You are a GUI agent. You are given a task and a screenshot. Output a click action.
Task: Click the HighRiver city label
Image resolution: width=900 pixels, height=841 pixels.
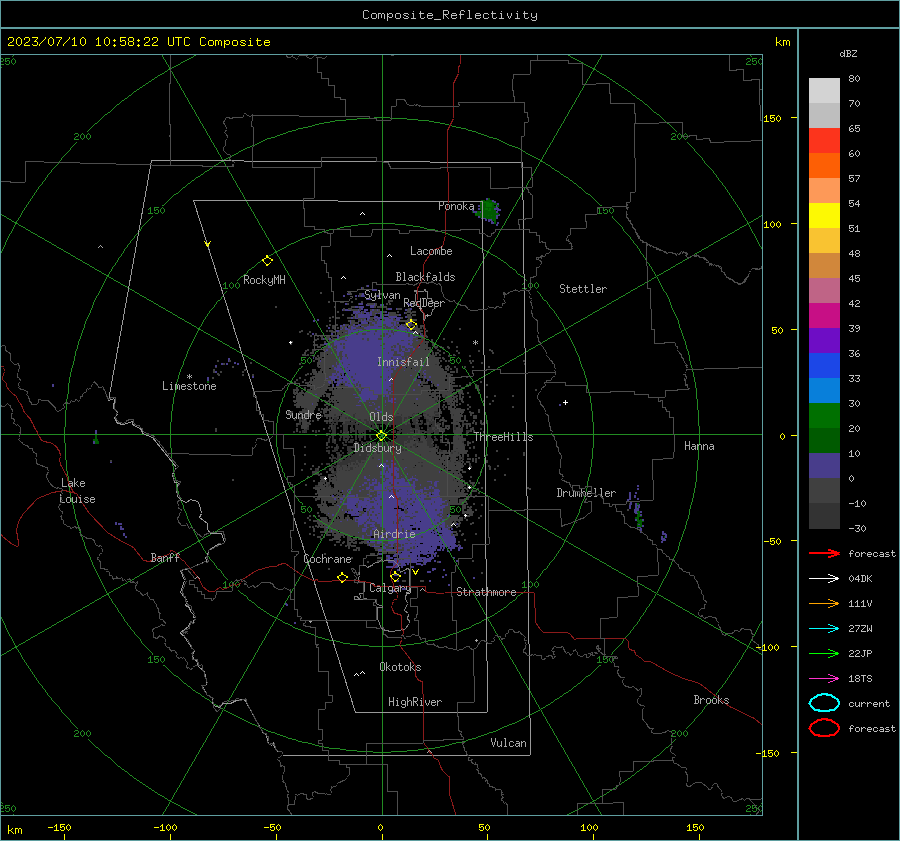tap(415, 702)
